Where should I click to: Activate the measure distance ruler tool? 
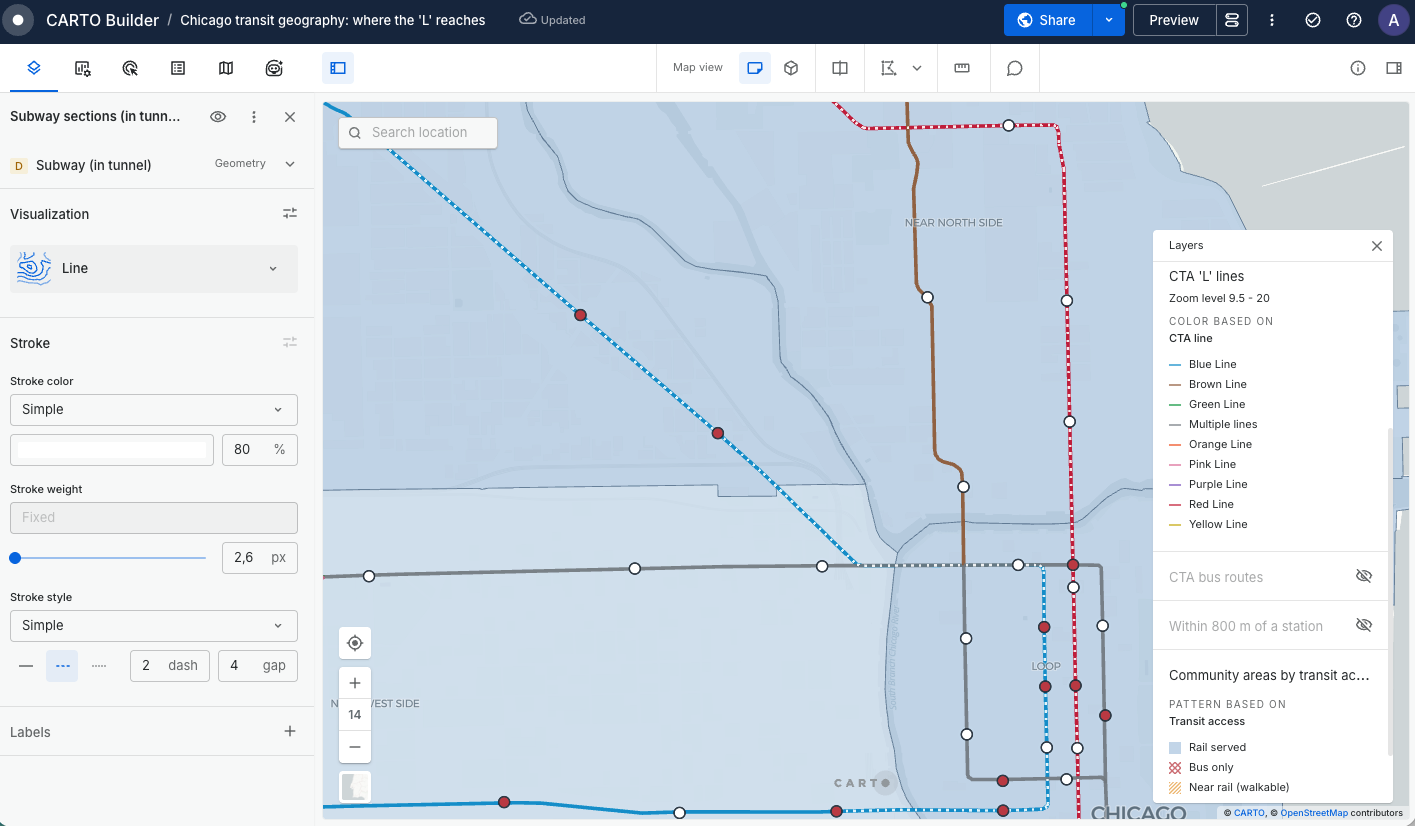pos(962,68)
